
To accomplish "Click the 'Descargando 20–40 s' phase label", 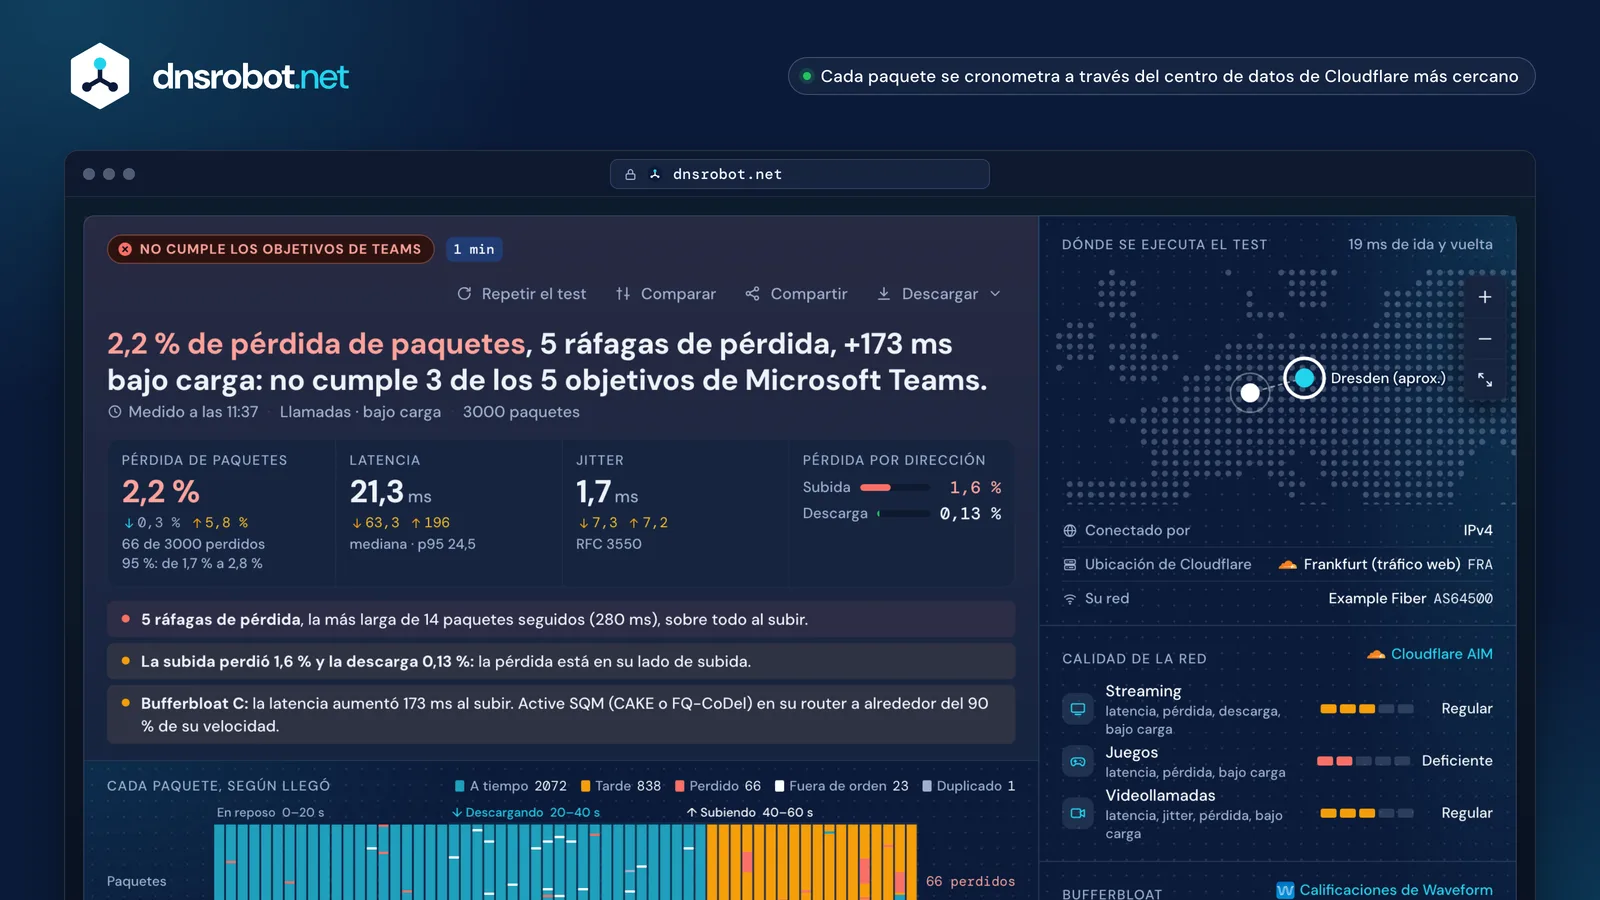I will click(x=526, y=813).
